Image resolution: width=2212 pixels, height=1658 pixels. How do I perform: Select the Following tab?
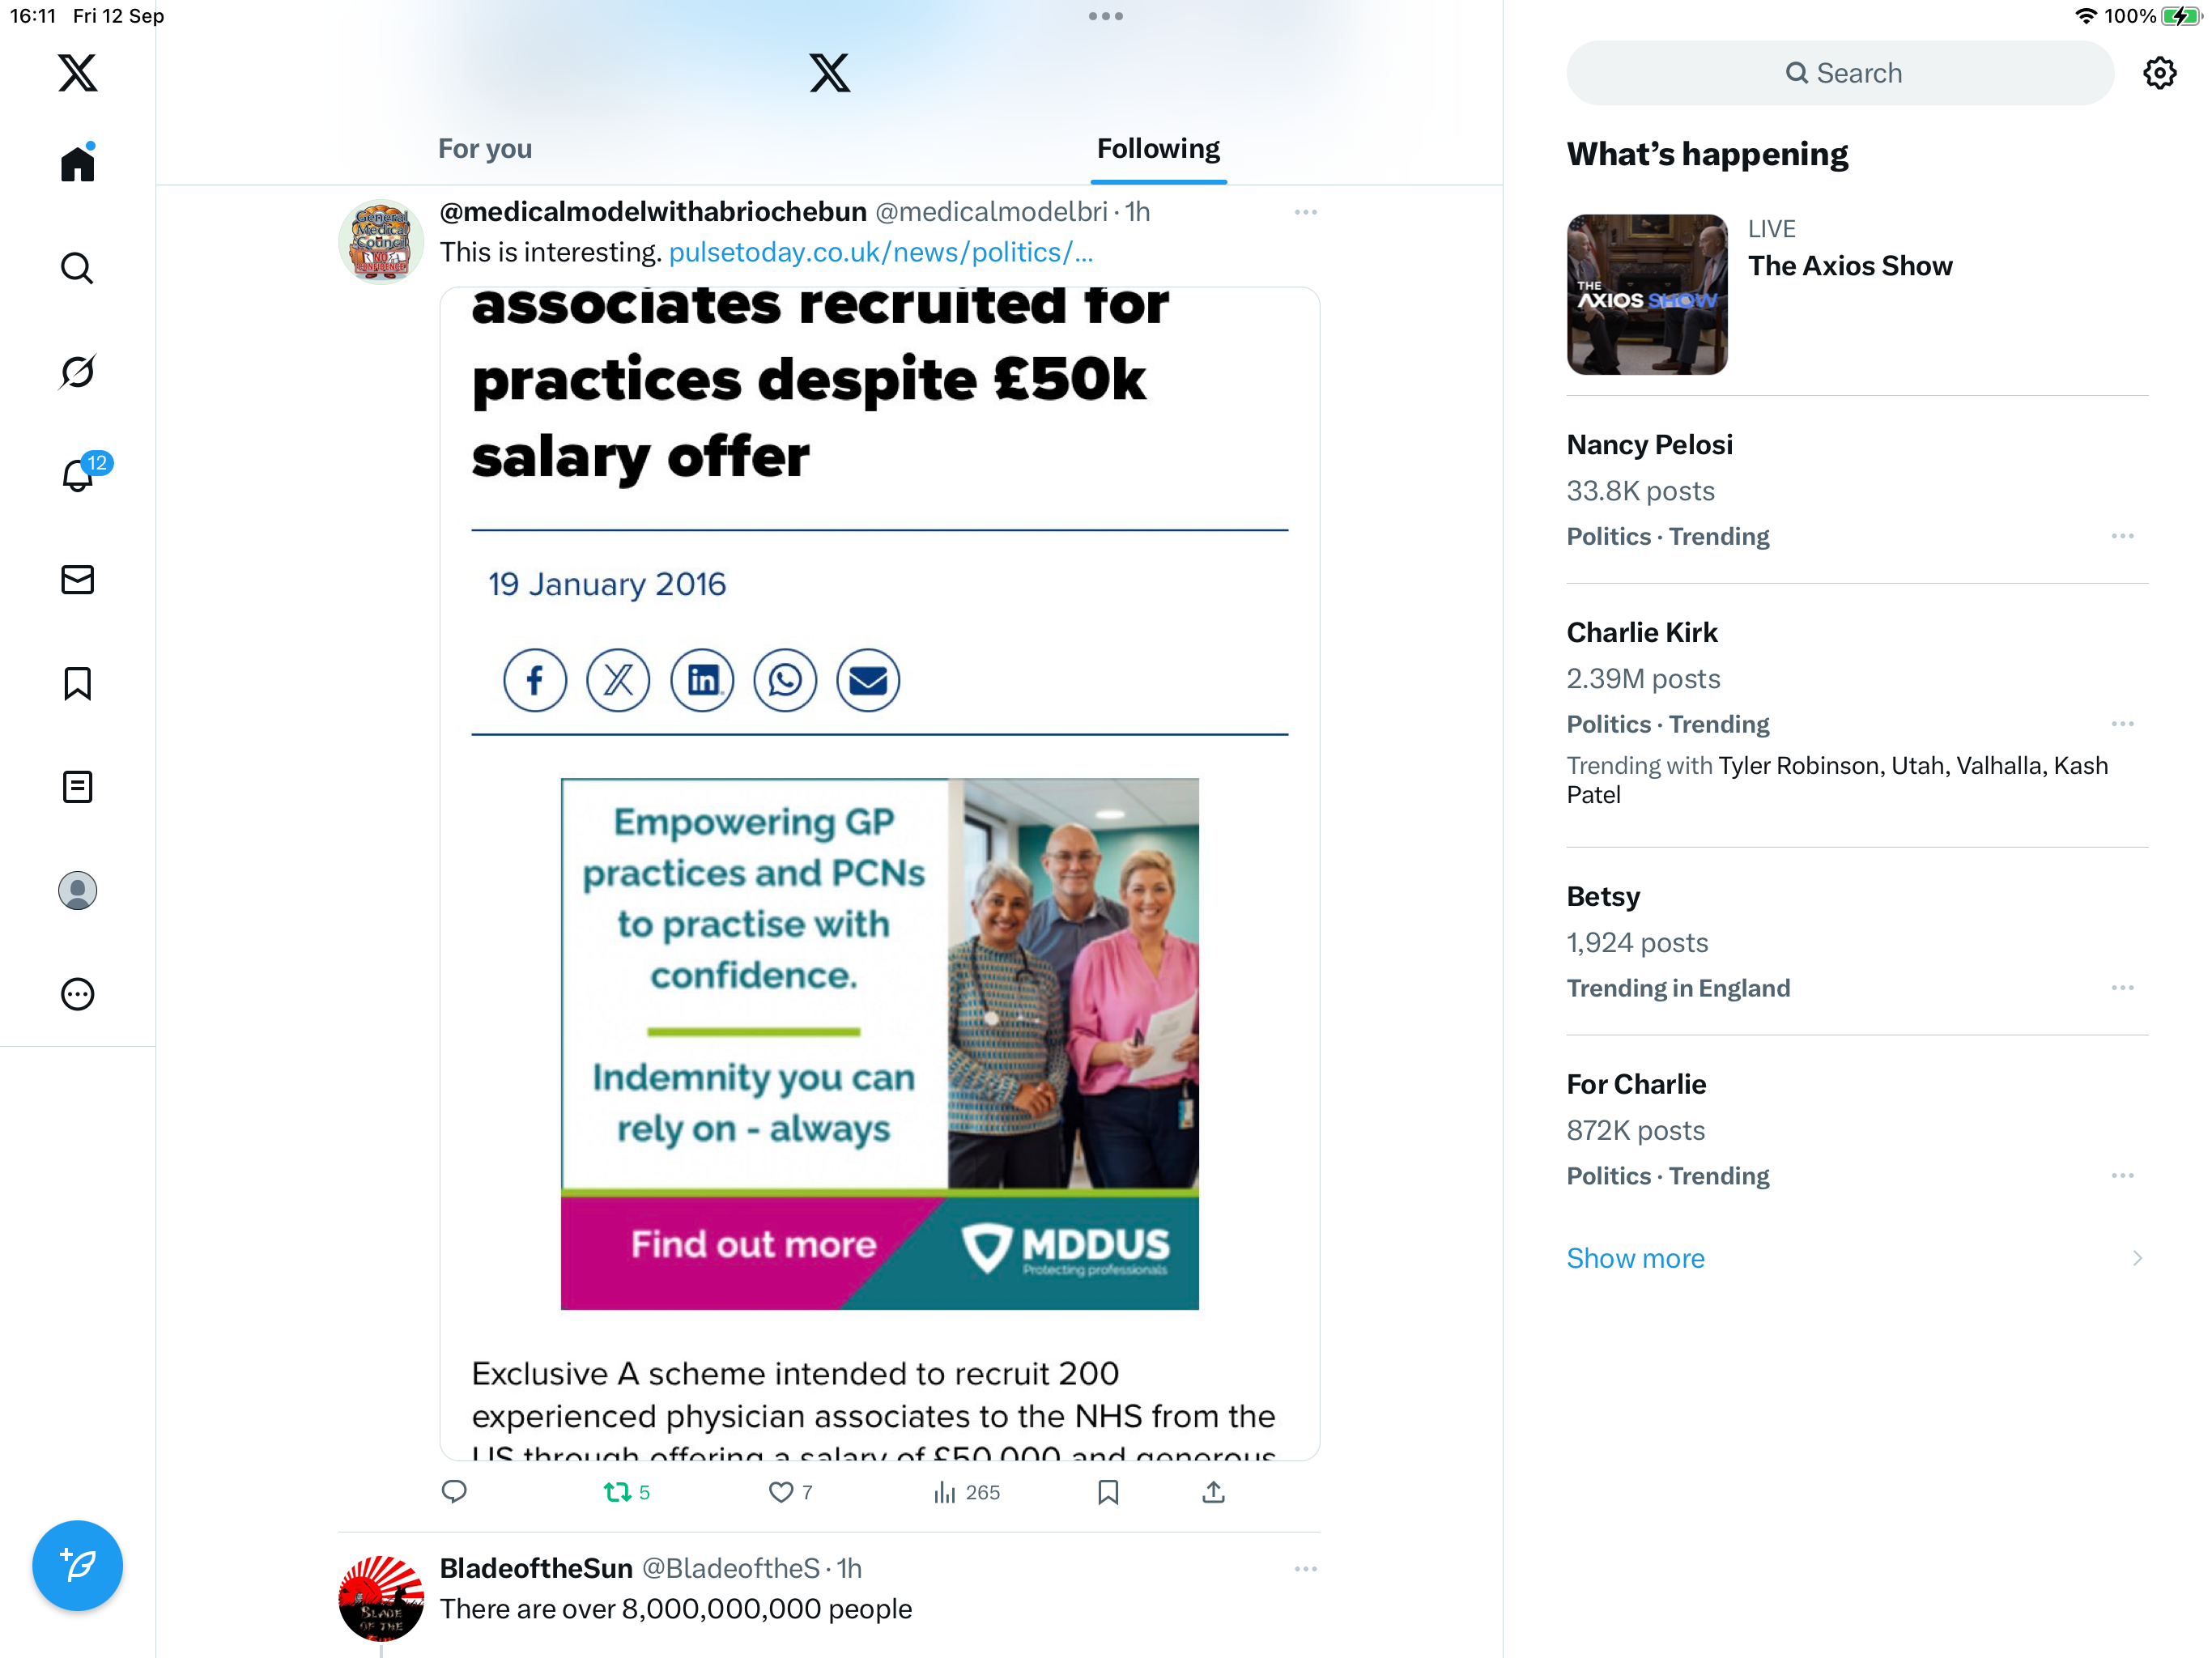click(1158, 149)
